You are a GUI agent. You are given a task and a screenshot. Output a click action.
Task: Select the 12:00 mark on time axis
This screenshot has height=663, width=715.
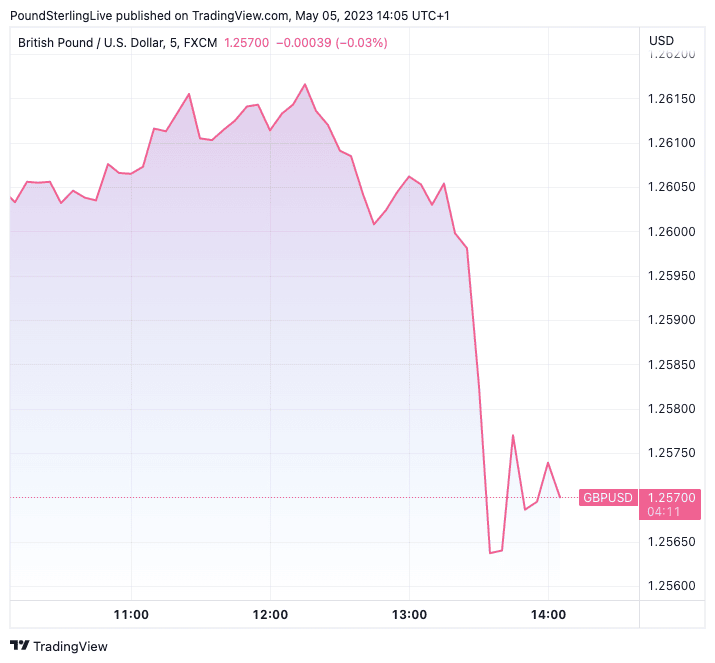tap(270, 614)
